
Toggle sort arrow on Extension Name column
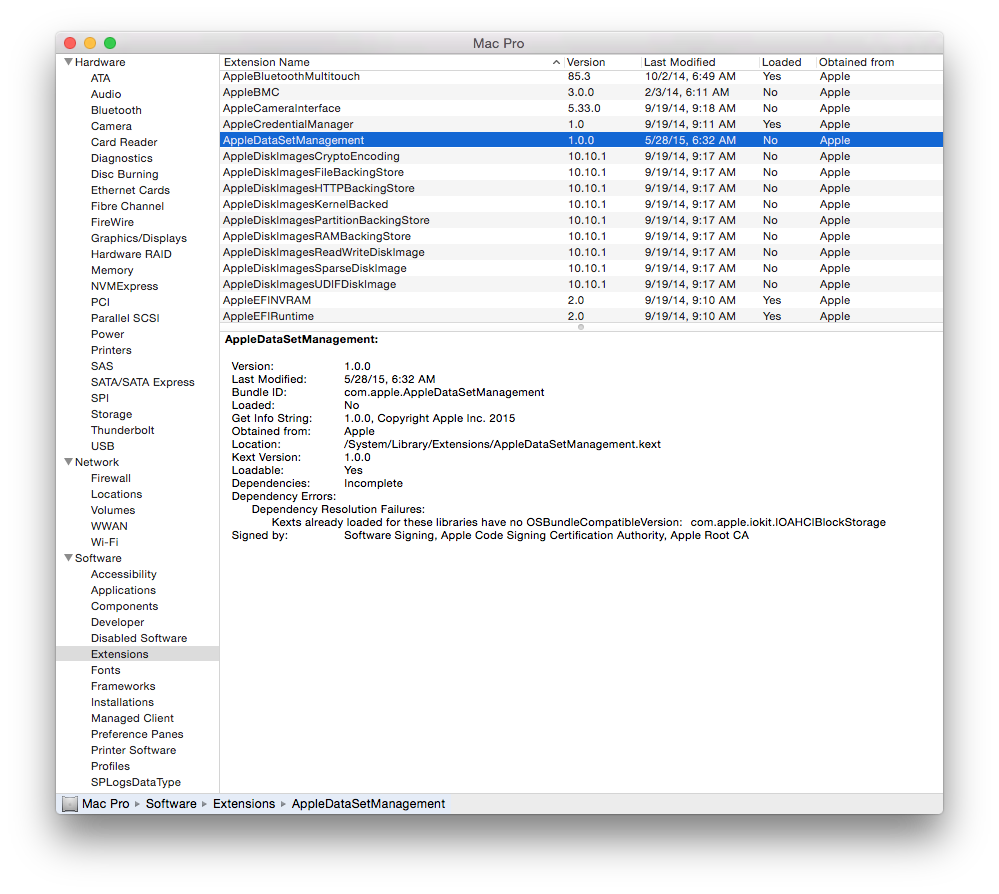[556, 62]
